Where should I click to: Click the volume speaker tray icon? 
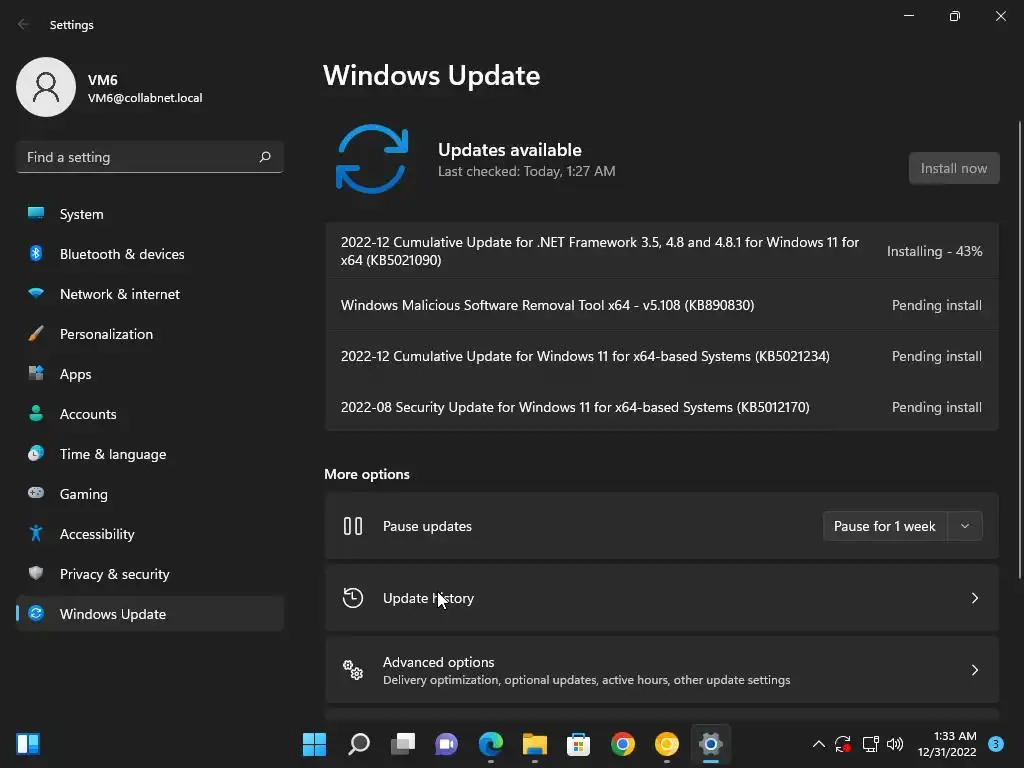point(895,744)
